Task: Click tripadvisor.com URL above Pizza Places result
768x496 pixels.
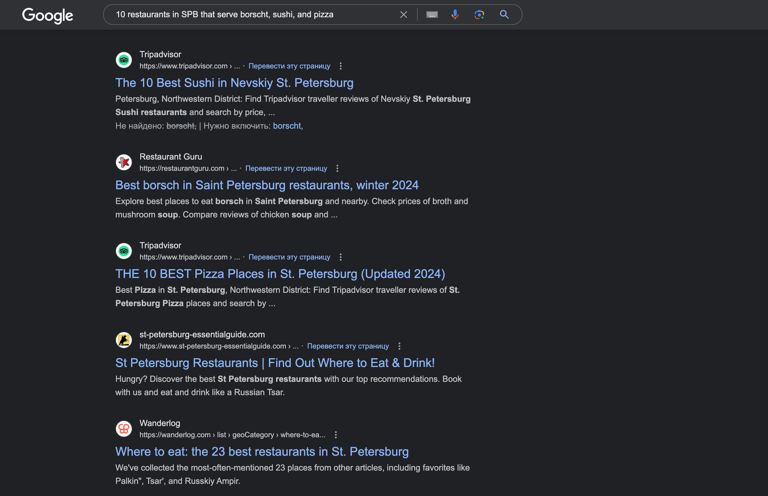Action: (x=190, y=257)
